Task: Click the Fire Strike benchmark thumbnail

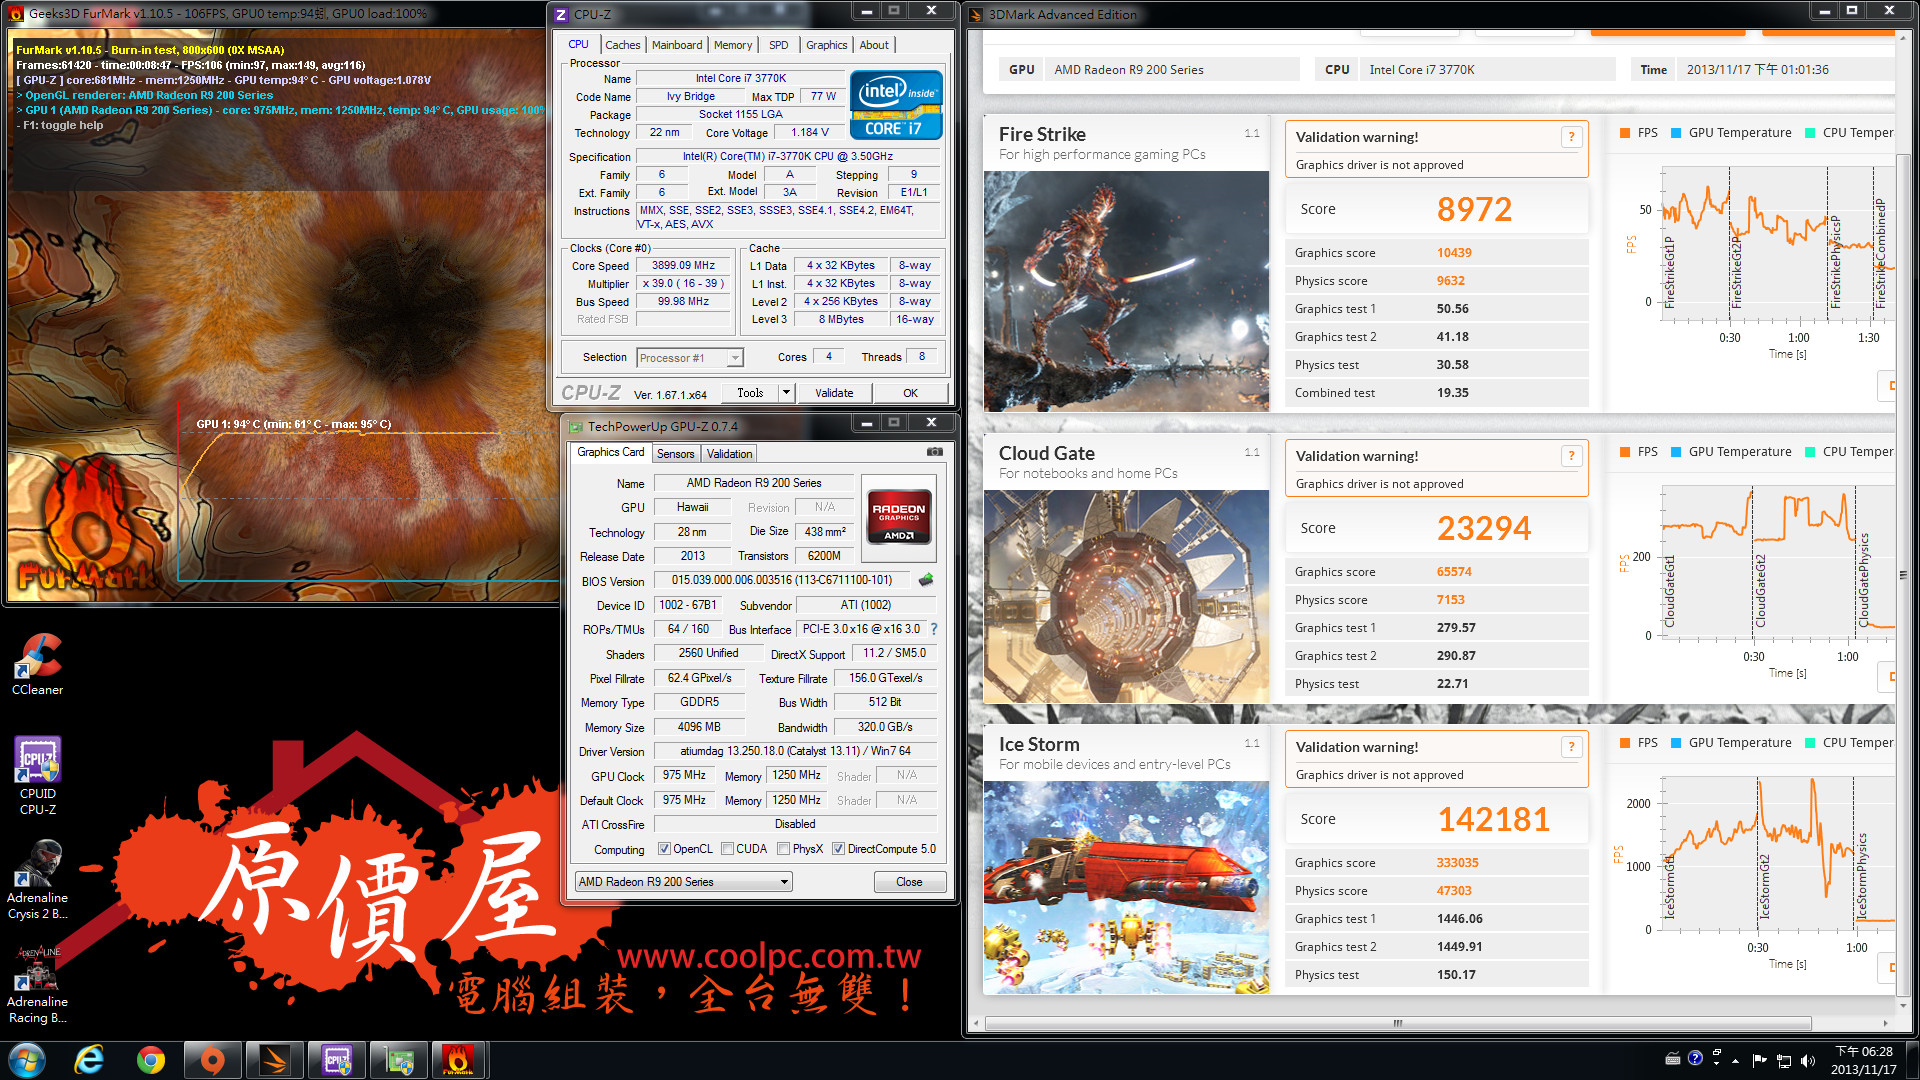Action: pyautogui.click(x=1126, y=291)
